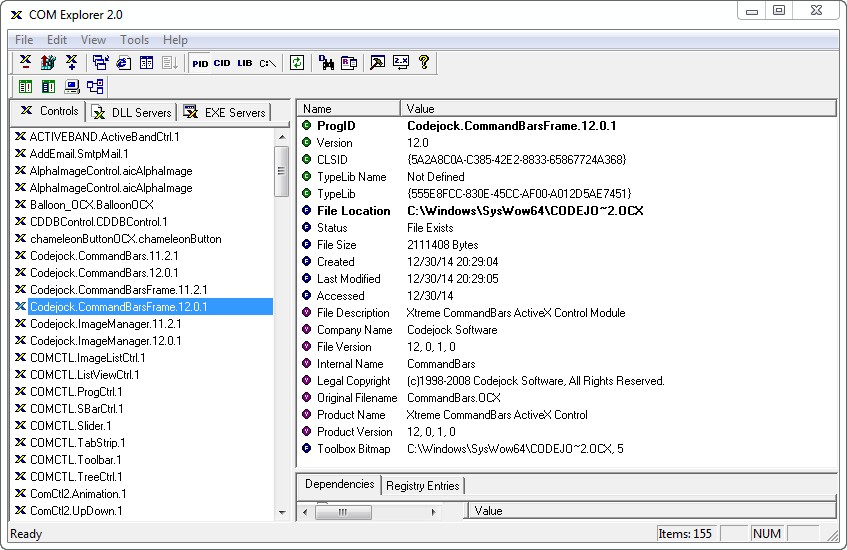Switch to the Dependencies tab

[339, 484]
